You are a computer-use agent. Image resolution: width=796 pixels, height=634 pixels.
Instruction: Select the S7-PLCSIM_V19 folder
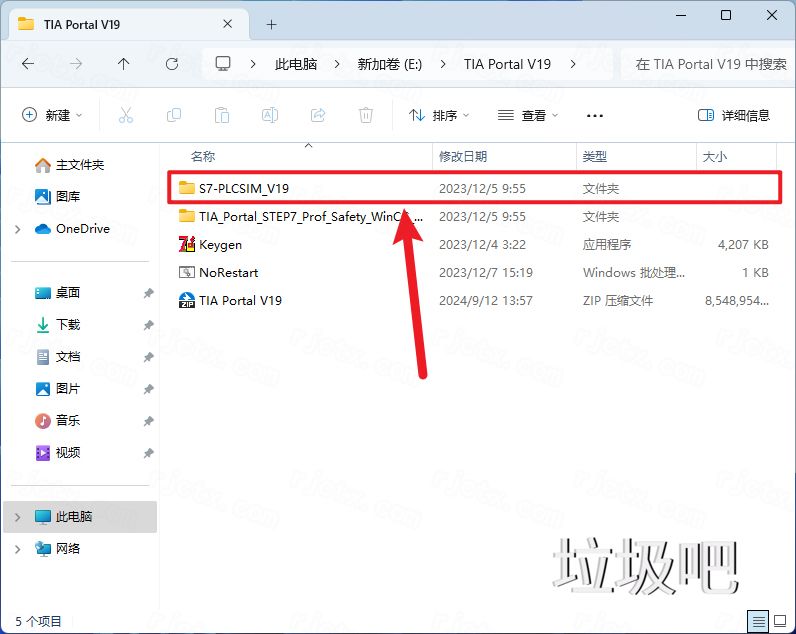click(475, 188)
